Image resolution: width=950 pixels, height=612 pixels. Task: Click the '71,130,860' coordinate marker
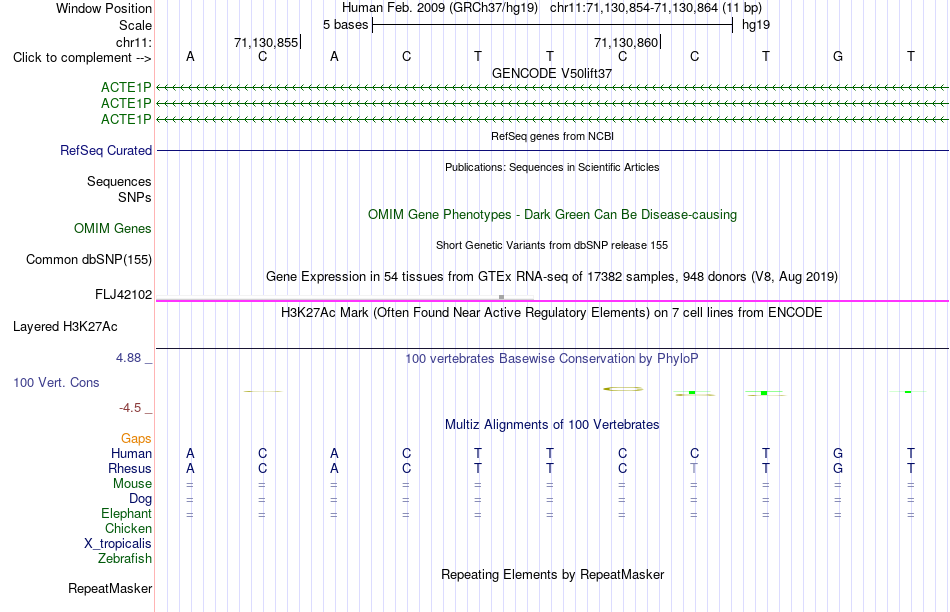(626, 42)
